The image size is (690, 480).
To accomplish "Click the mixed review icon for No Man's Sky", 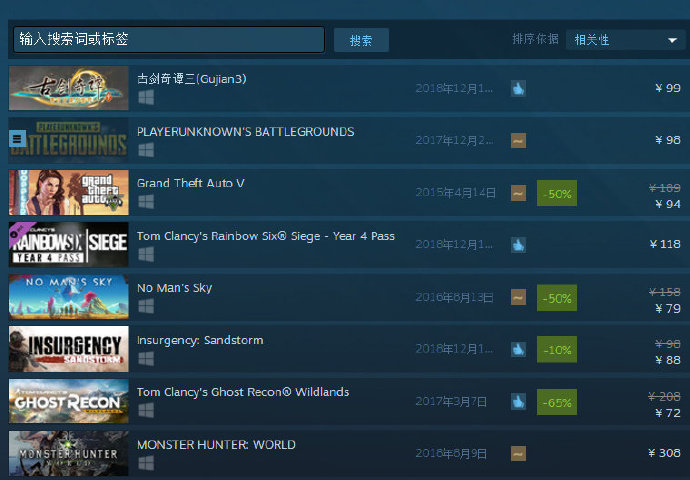I will click(518, 297).
